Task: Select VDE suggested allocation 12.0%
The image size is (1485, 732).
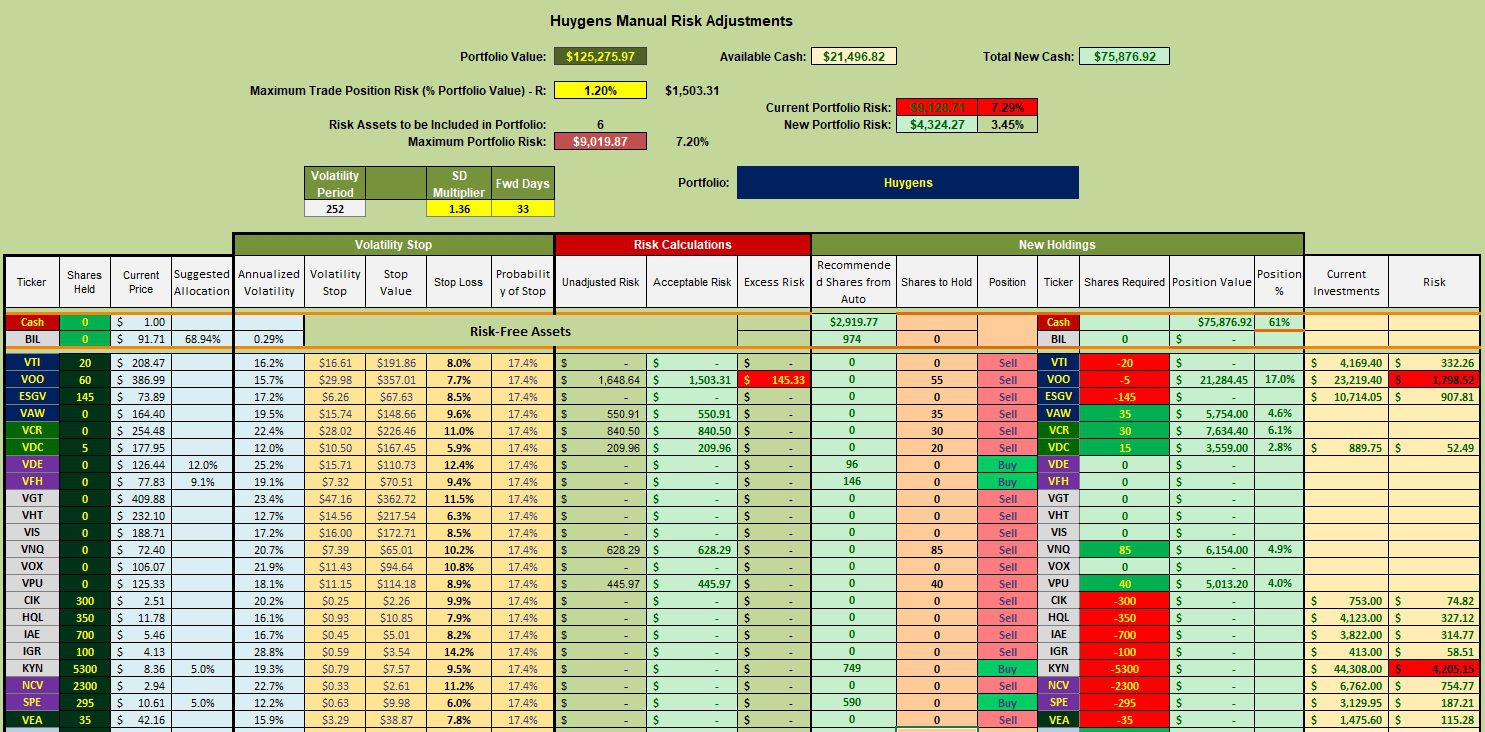Action: coord(201,465)
